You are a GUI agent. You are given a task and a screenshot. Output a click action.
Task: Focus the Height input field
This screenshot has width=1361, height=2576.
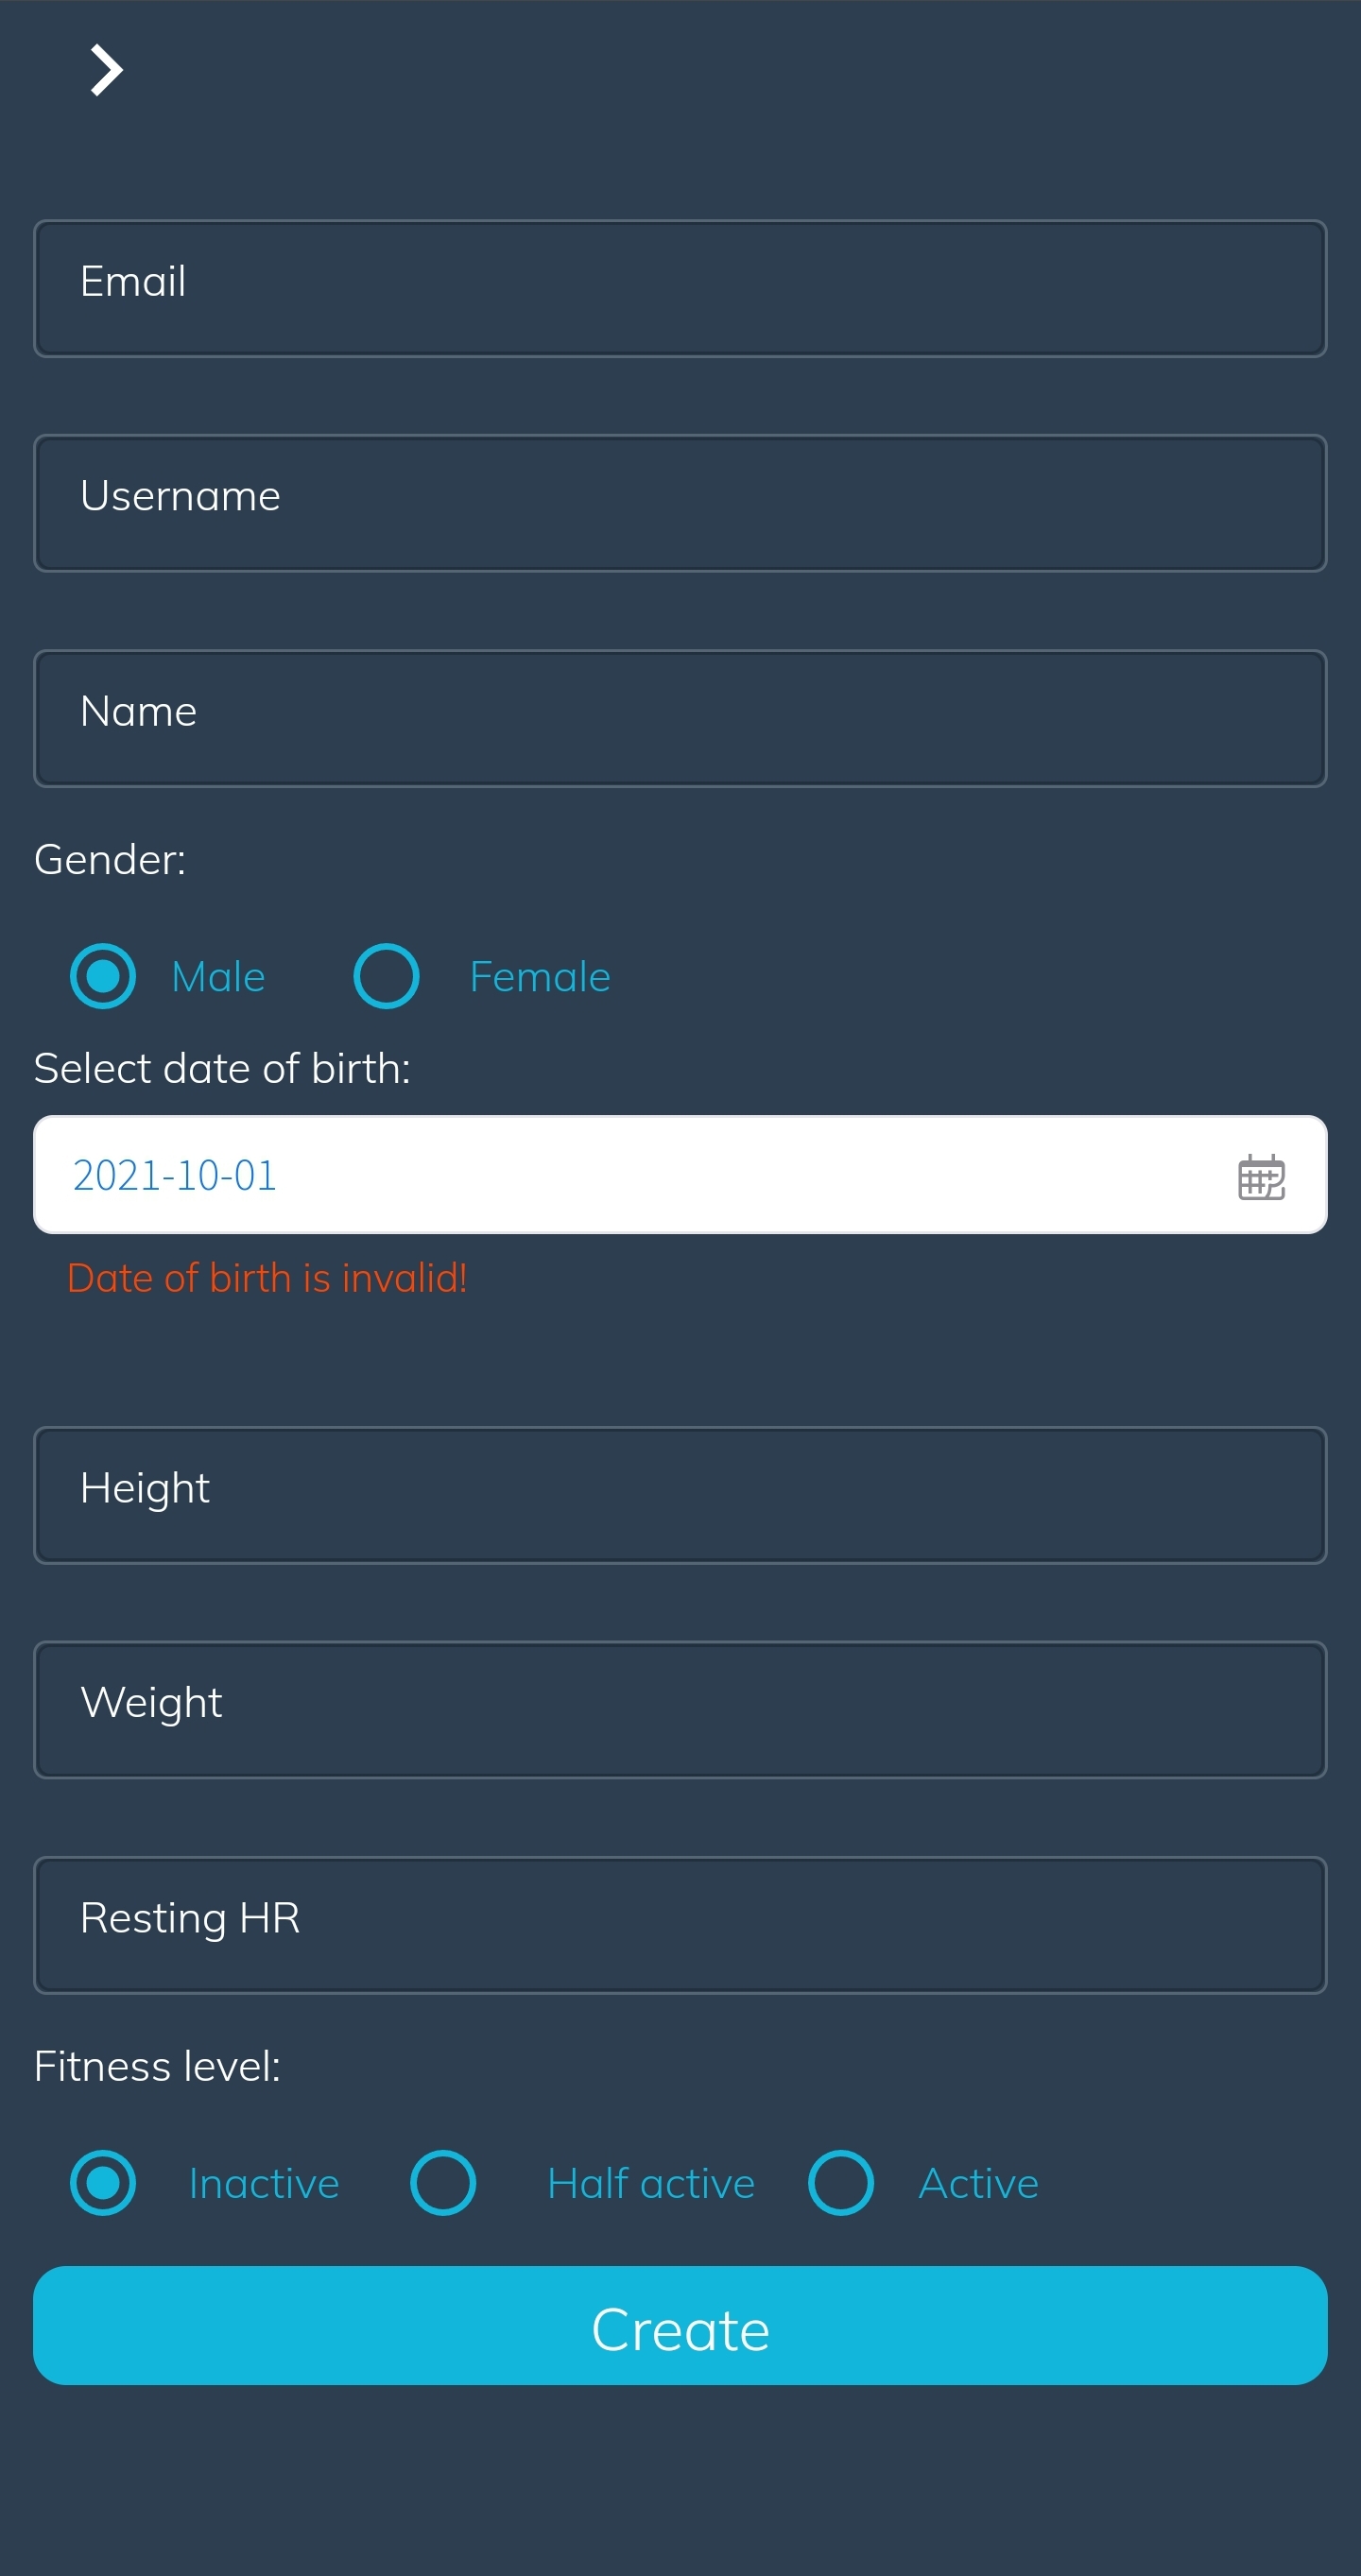coord(680,1495)
